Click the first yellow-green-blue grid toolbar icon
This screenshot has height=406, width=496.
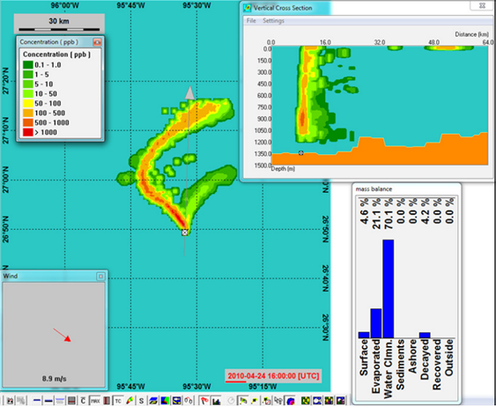coord(305,401)
